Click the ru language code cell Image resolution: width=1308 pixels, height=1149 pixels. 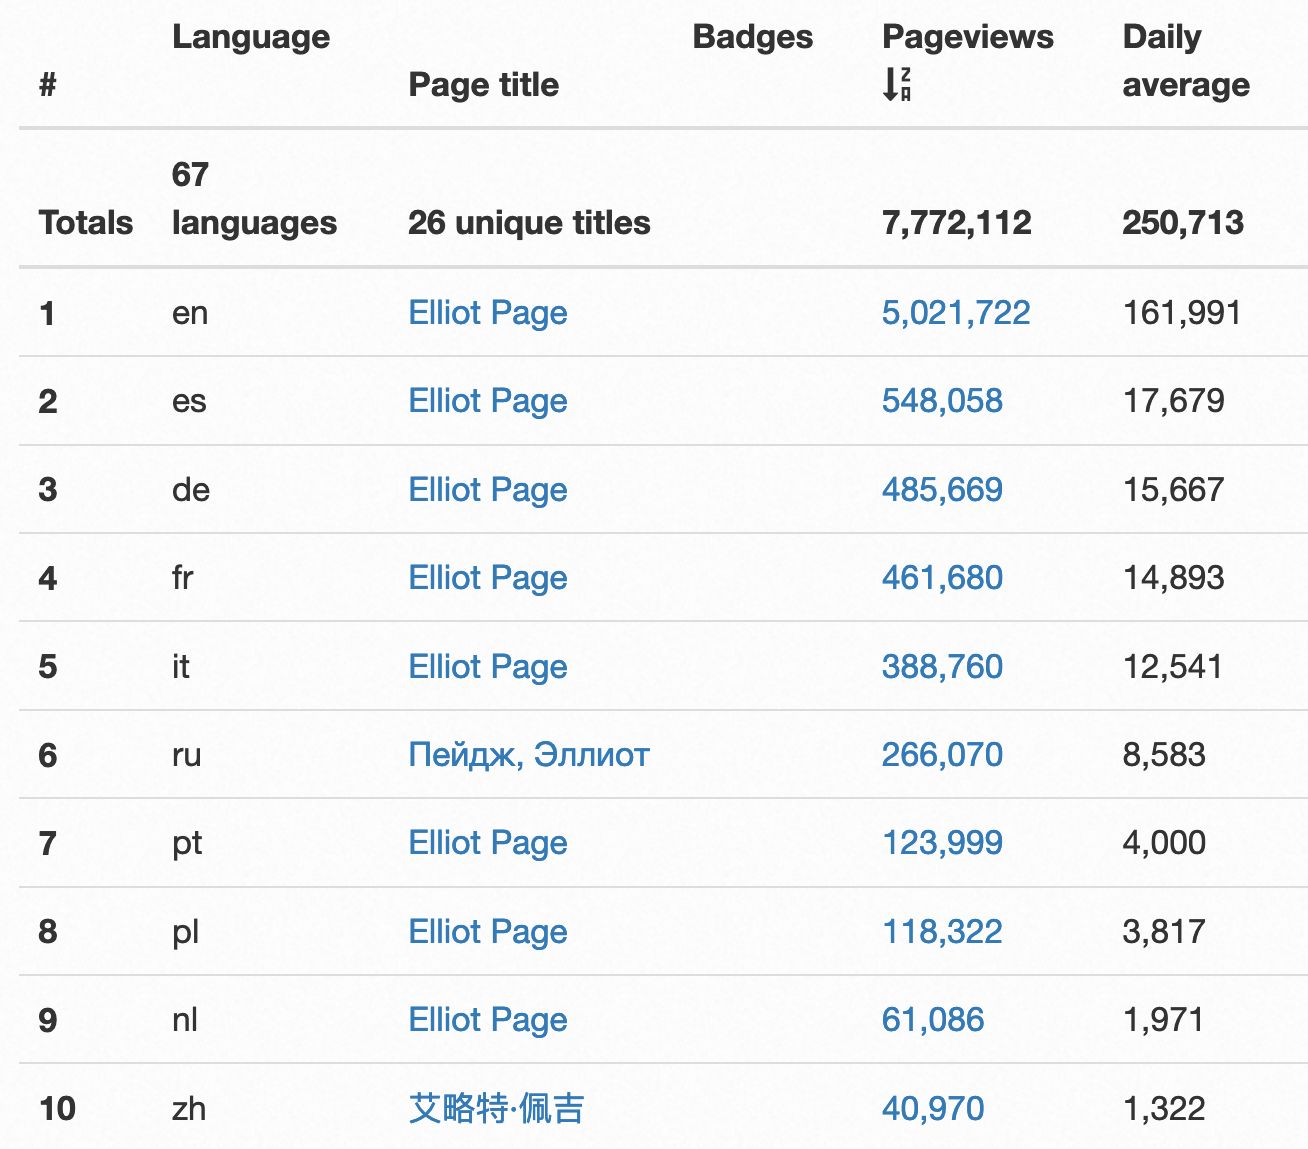point(187,755)
